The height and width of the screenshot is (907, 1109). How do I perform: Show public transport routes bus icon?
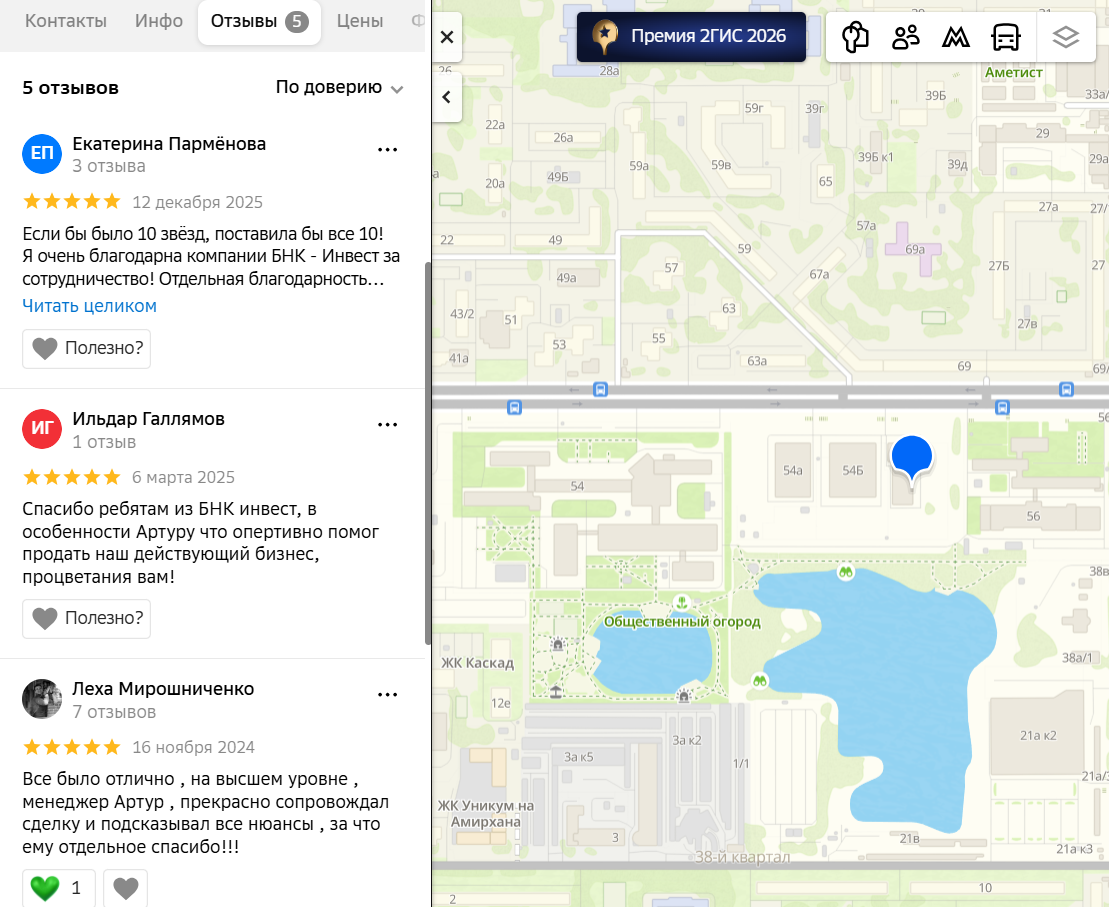pyautogui.click(x=1006, y=37)
